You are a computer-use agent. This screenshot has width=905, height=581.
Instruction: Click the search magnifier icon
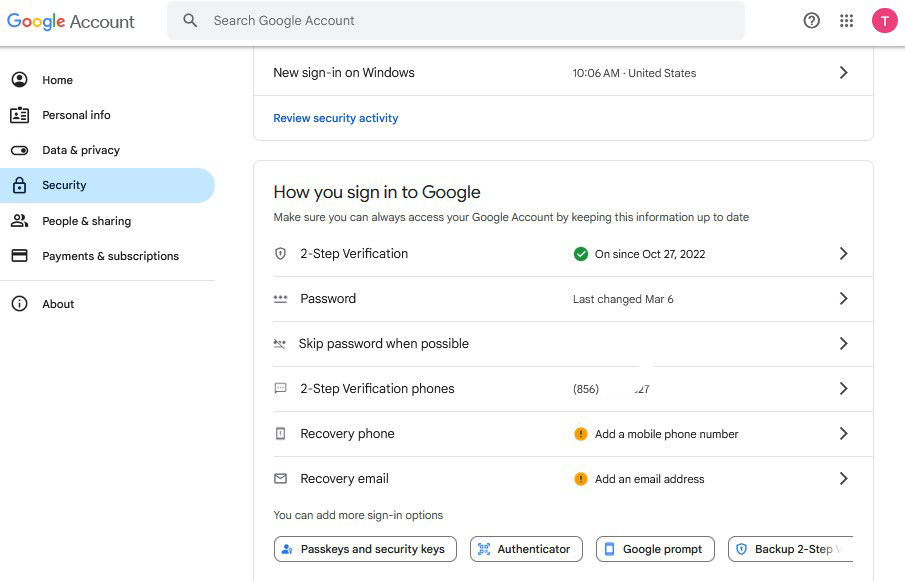(x=190, y=21)
